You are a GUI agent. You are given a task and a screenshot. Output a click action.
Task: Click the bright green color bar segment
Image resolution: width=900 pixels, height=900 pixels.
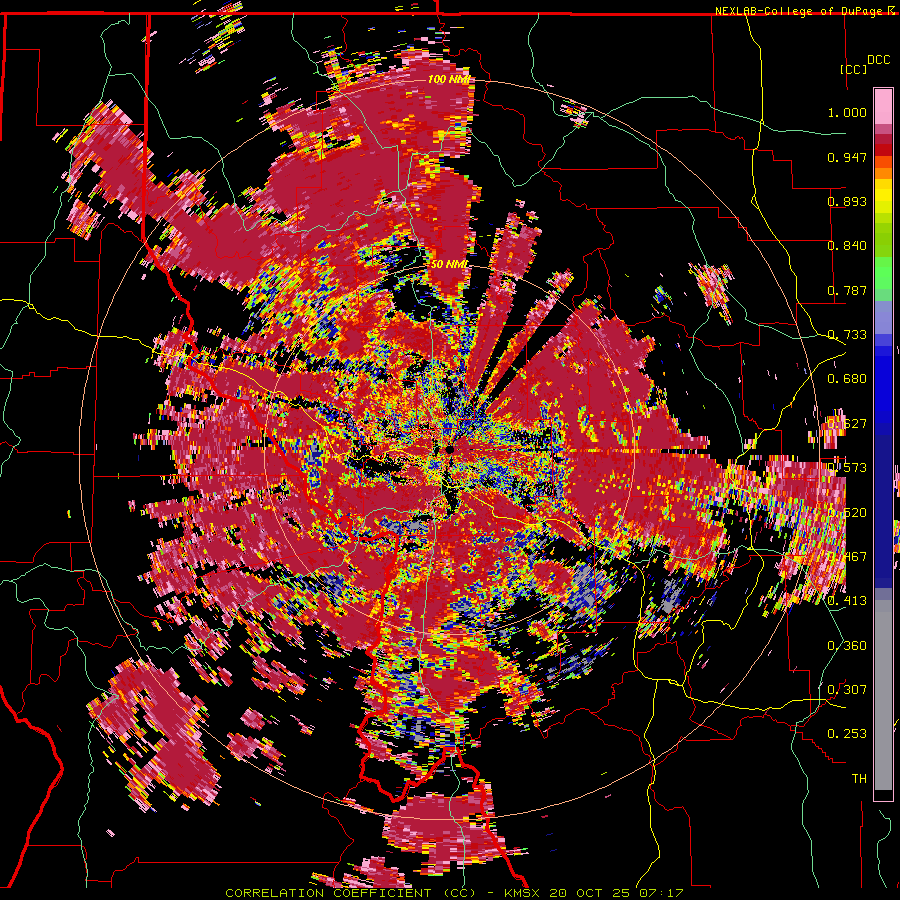point(883,273)
